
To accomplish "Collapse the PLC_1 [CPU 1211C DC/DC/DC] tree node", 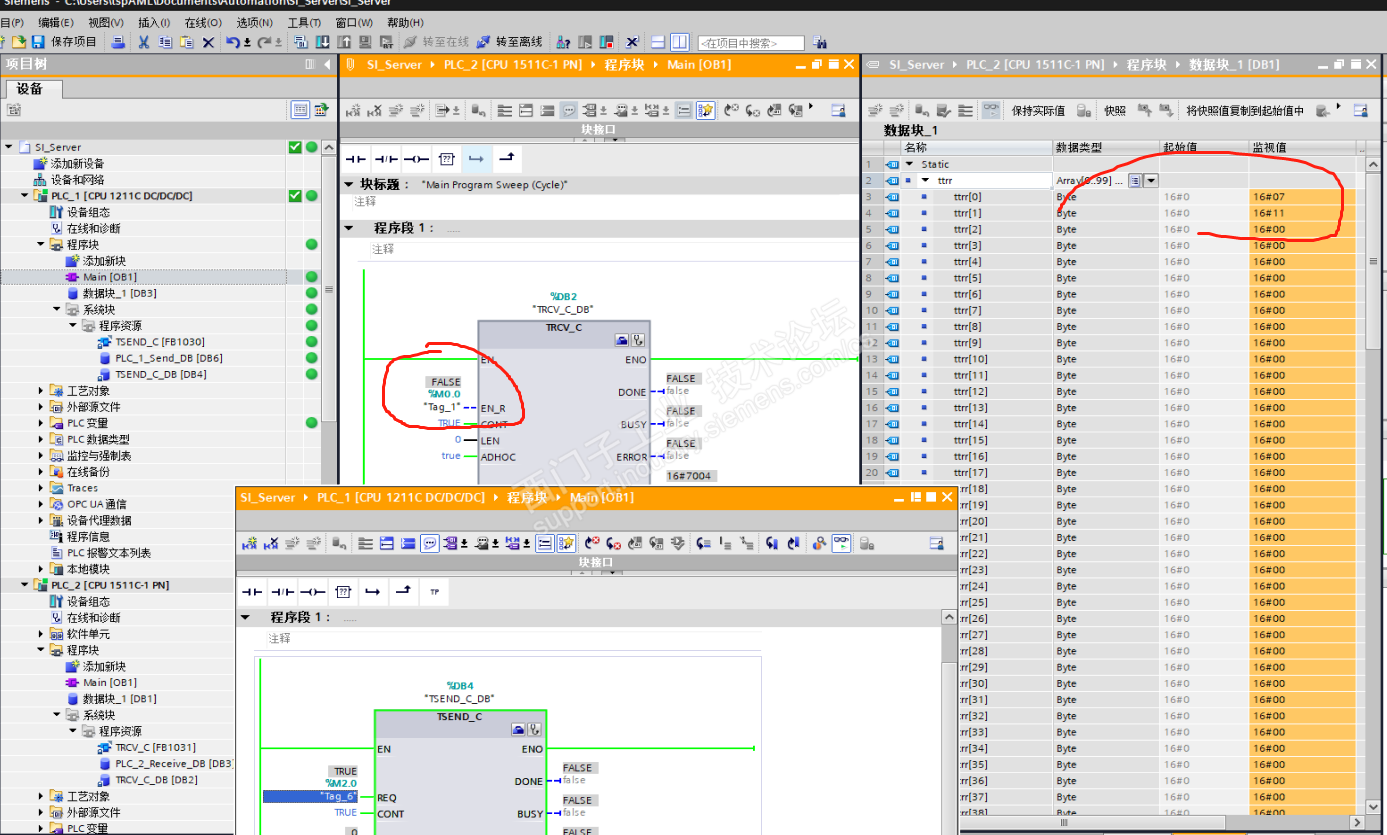I will click(x=25, y=196).
